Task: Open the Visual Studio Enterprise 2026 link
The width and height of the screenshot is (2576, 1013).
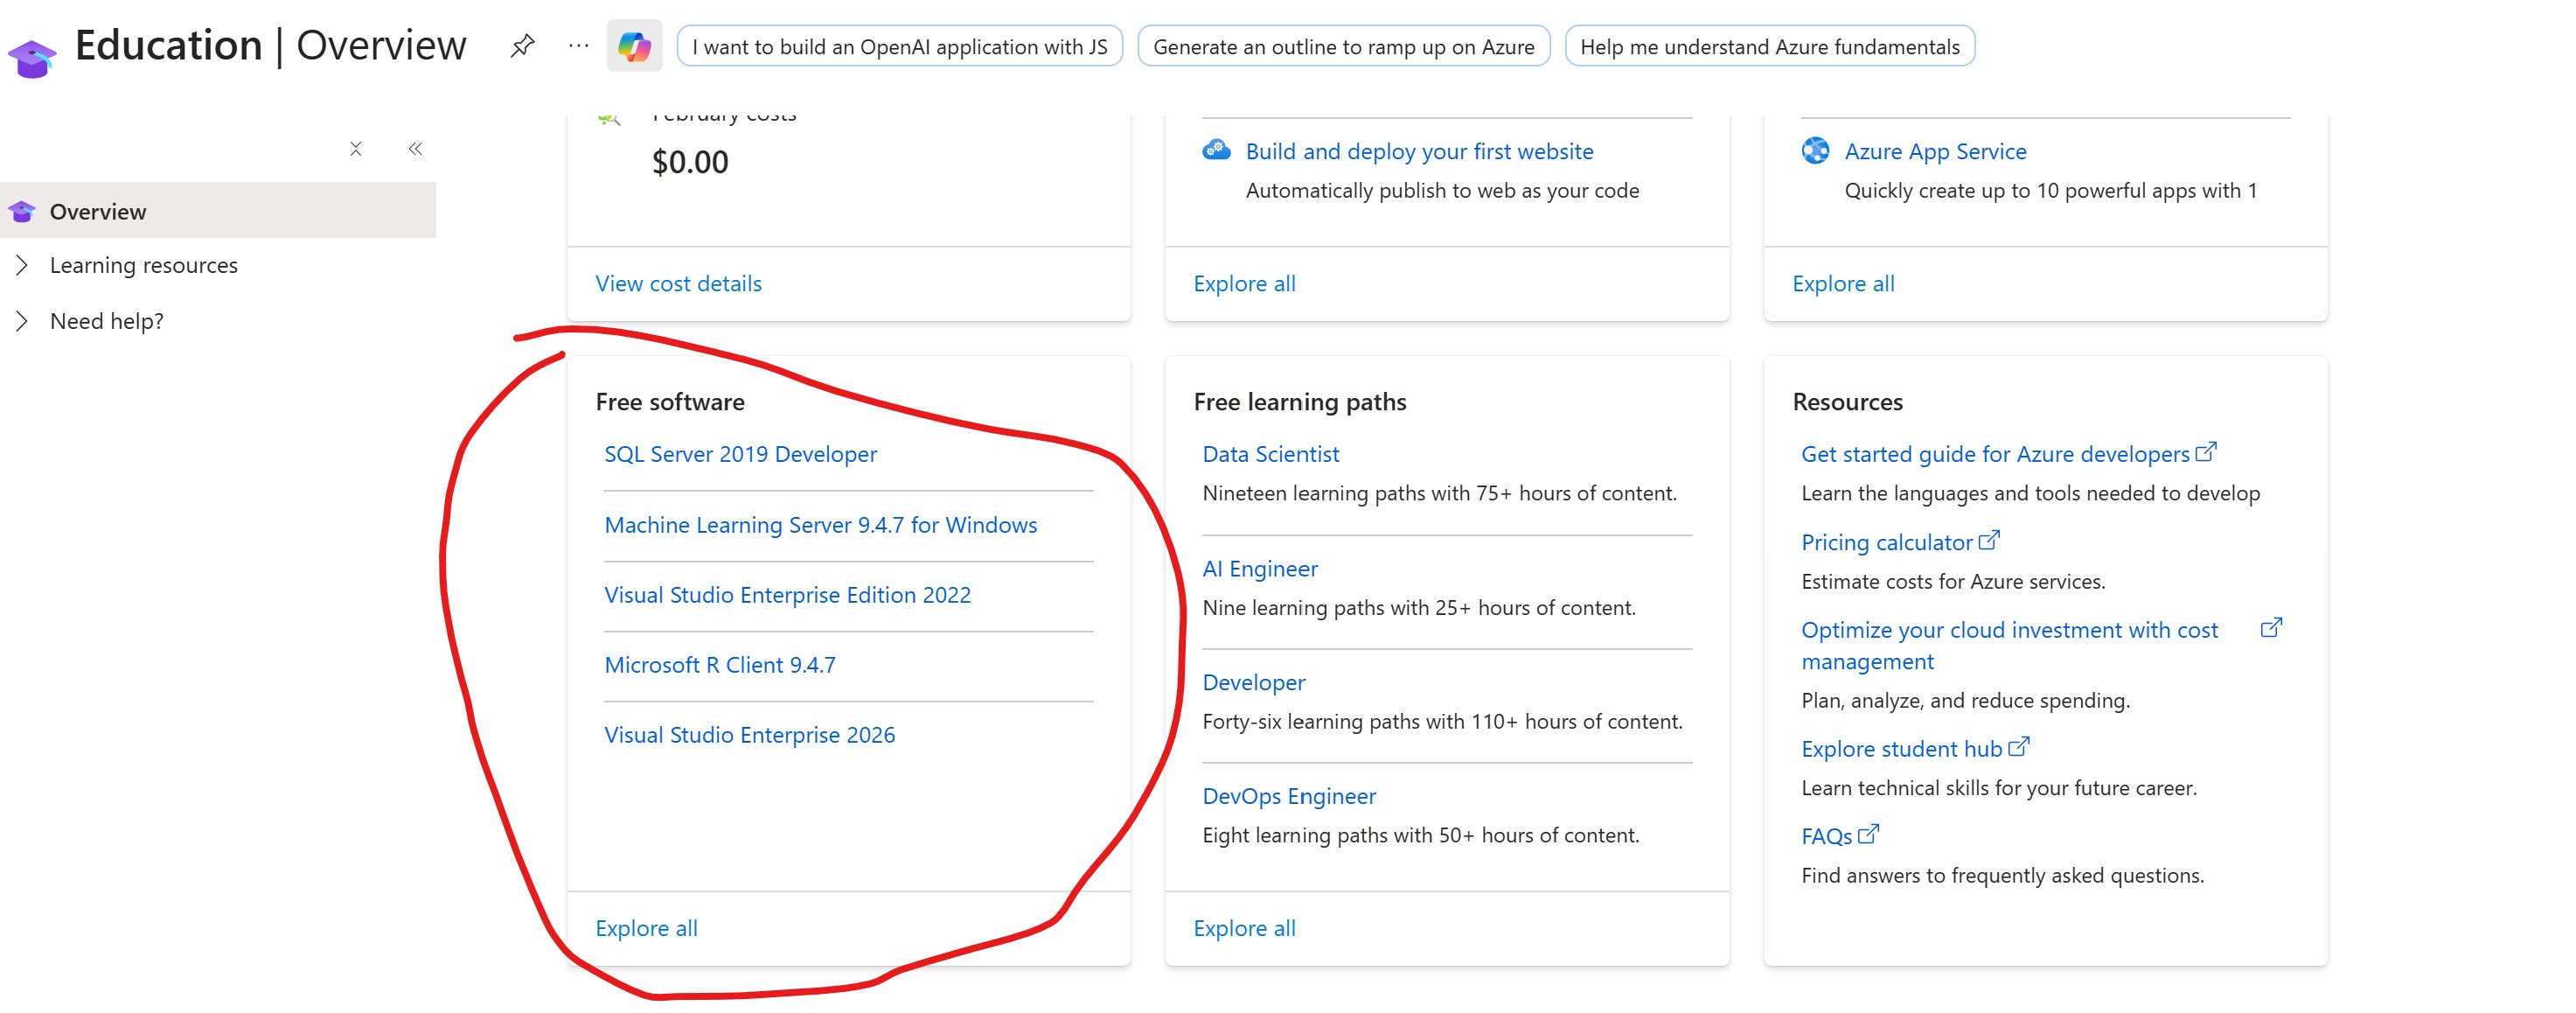Action: pyautogui.click(x=749, y=735)
